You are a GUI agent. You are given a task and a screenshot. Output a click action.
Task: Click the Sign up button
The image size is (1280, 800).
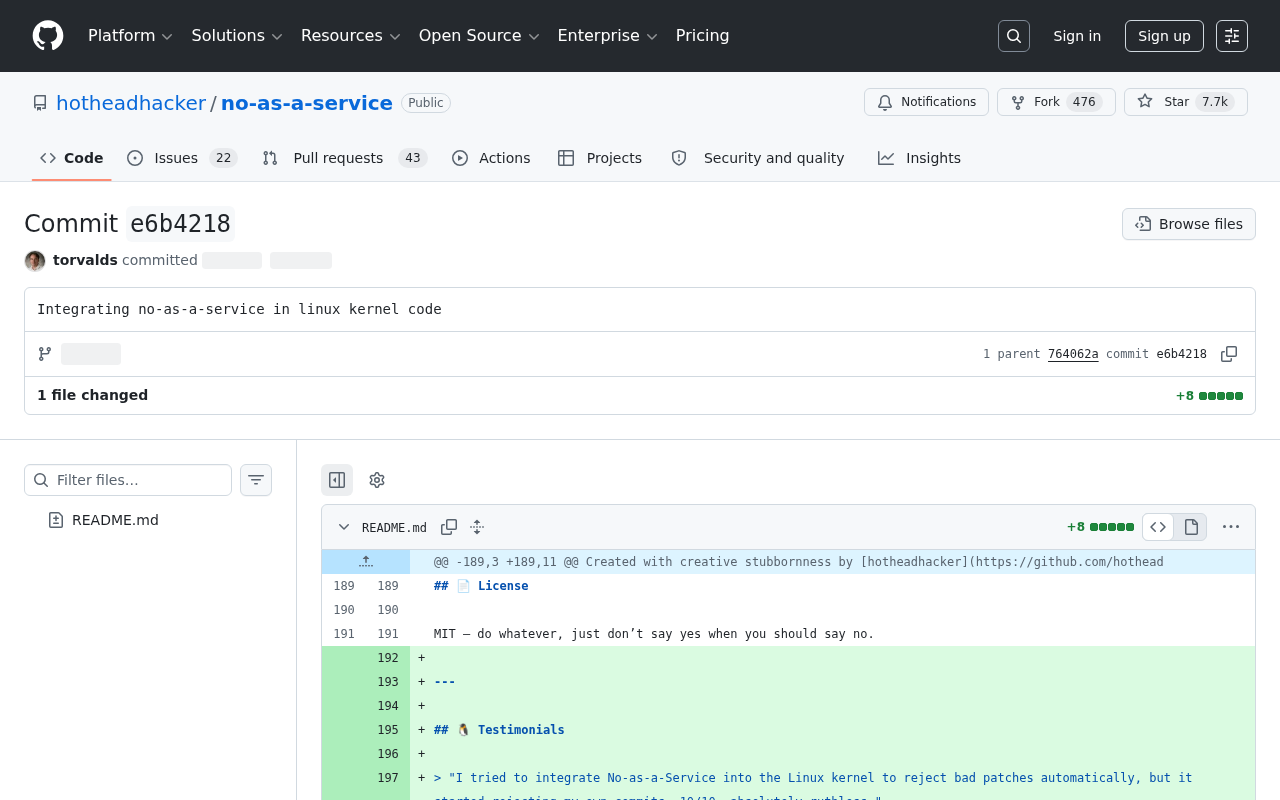[x=1164, y=36]
